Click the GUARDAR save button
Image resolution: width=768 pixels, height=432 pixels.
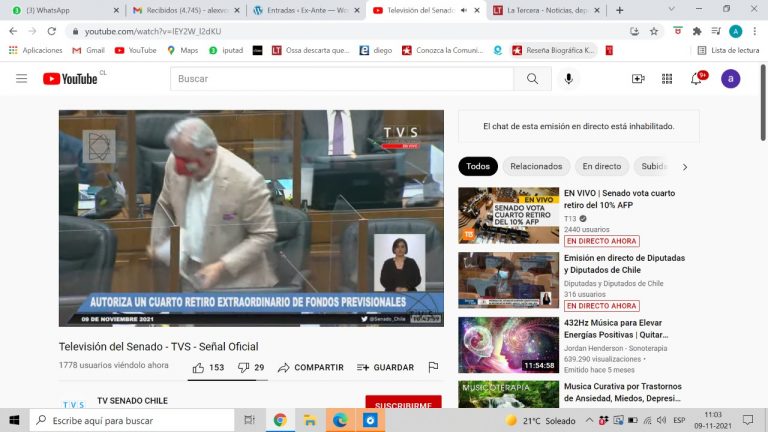pos(385,367)
